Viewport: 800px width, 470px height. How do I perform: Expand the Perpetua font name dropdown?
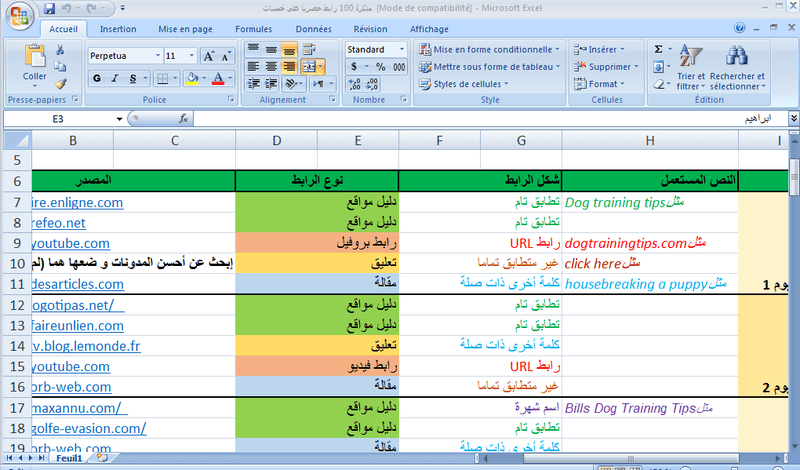point(157,56)
